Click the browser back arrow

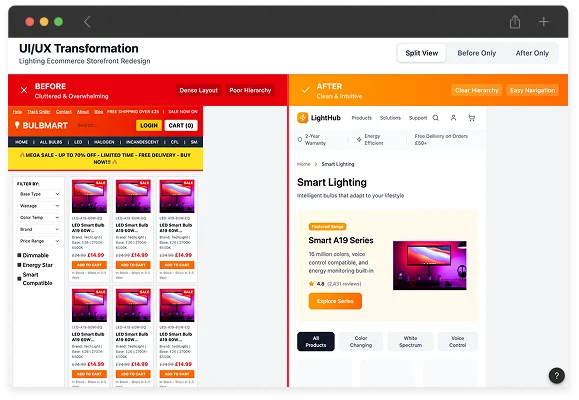pos(87,22)
